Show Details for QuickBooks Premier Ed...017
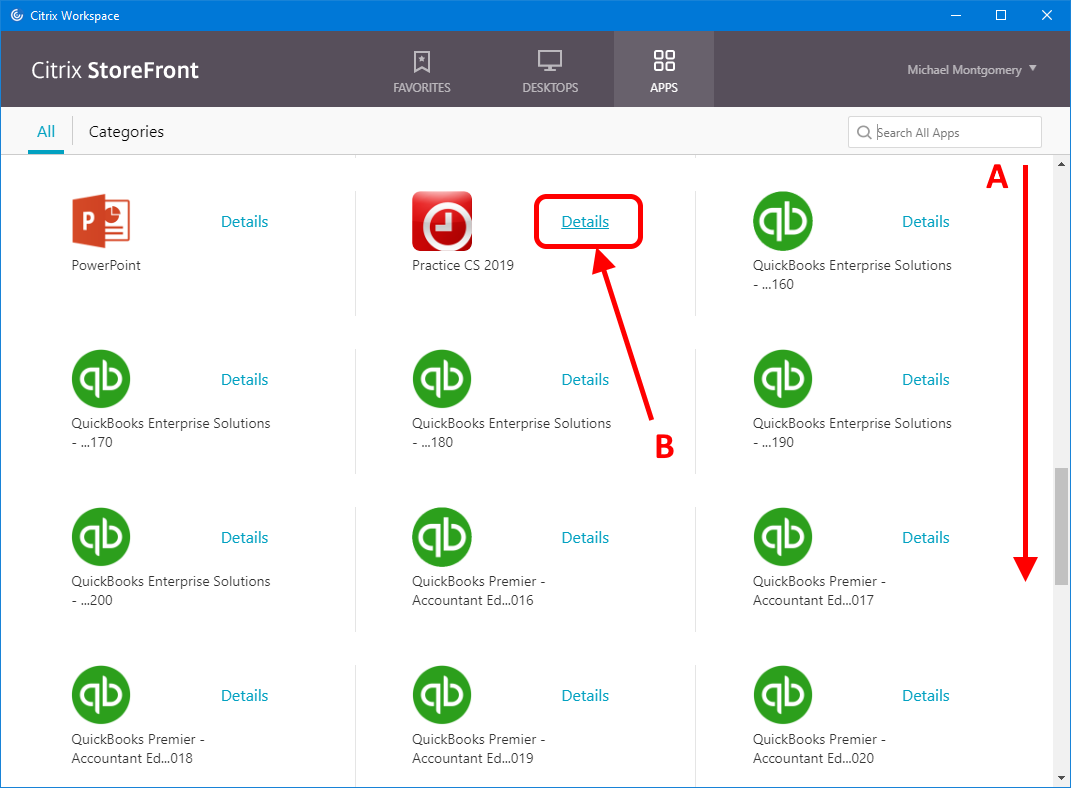 [926, 537]
